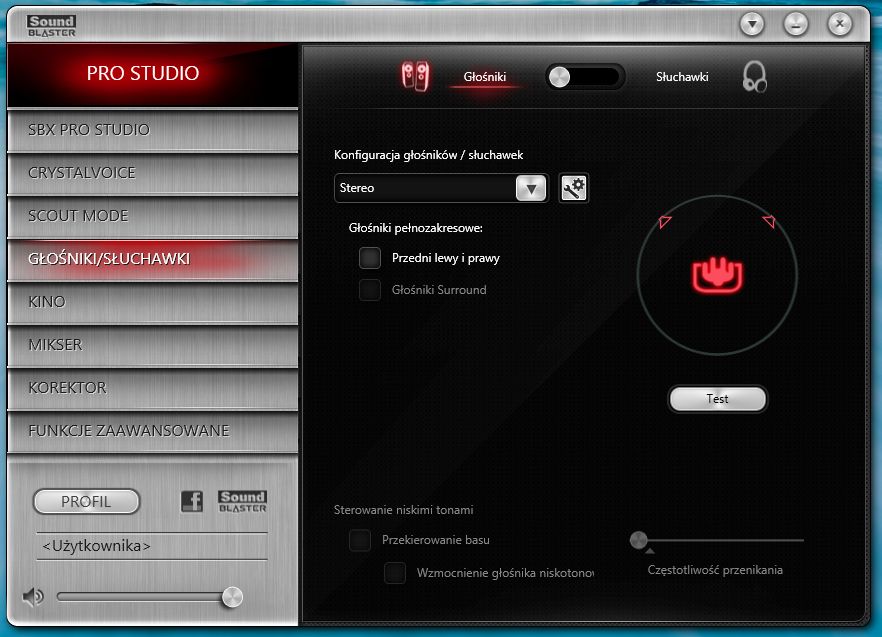Select the Głośniki label

click(x=484, y=77)
